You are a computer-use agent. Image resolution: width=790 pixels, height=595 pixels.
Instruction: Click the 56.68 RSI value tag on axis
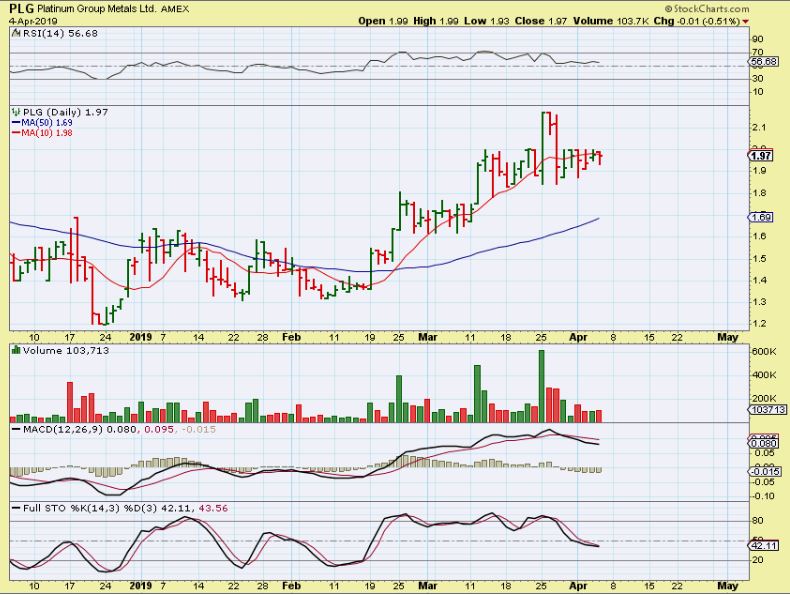pyautogui.click(x=763, y=62)
